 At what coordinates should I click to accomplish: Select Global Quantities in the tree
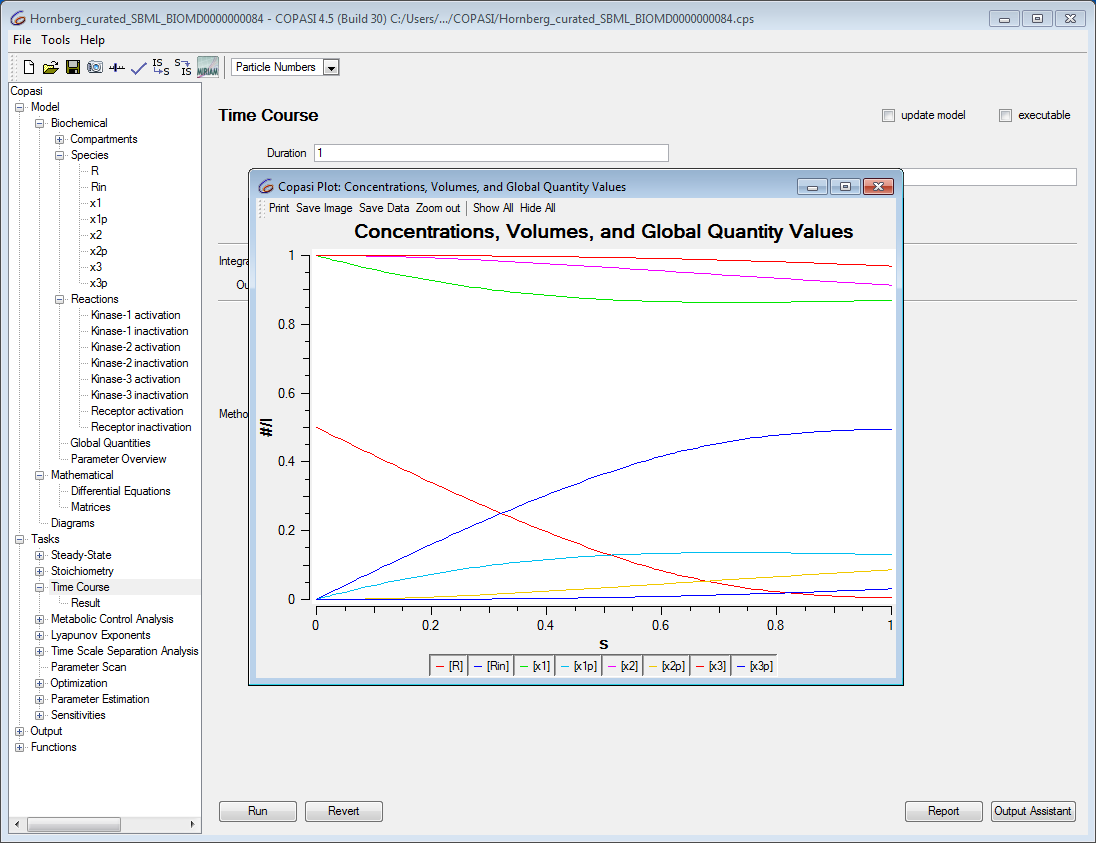coord(110,443)
